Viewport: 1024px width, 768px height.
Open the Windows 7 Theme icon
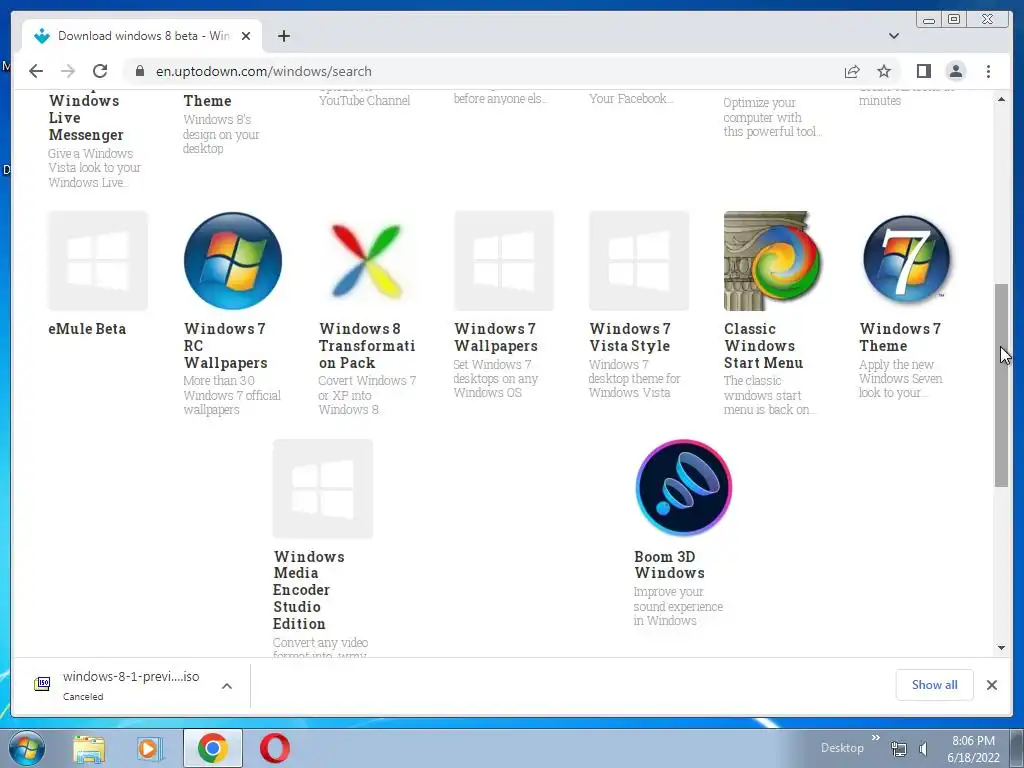908,261
